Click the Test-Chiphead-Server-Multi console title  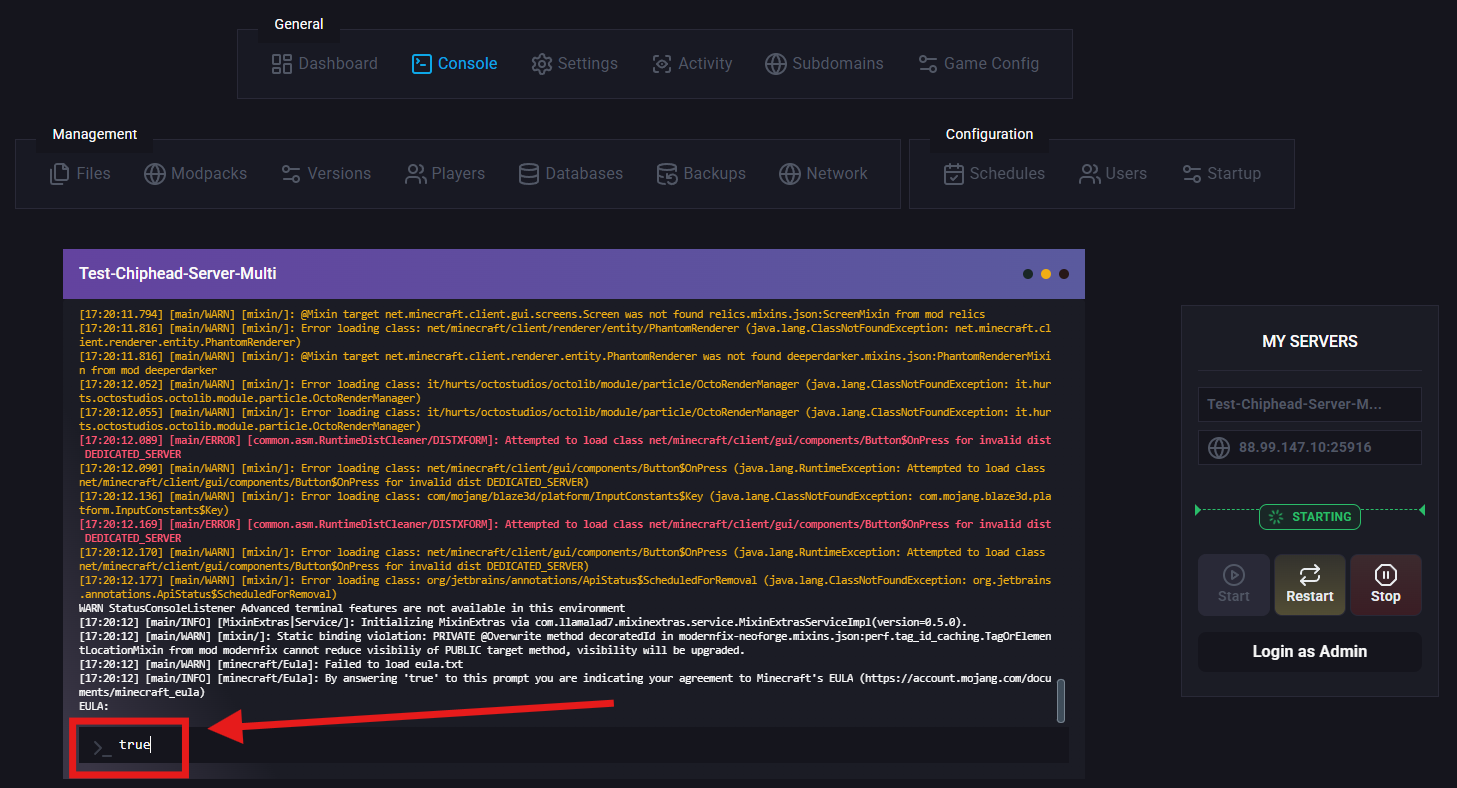point(178,274)
